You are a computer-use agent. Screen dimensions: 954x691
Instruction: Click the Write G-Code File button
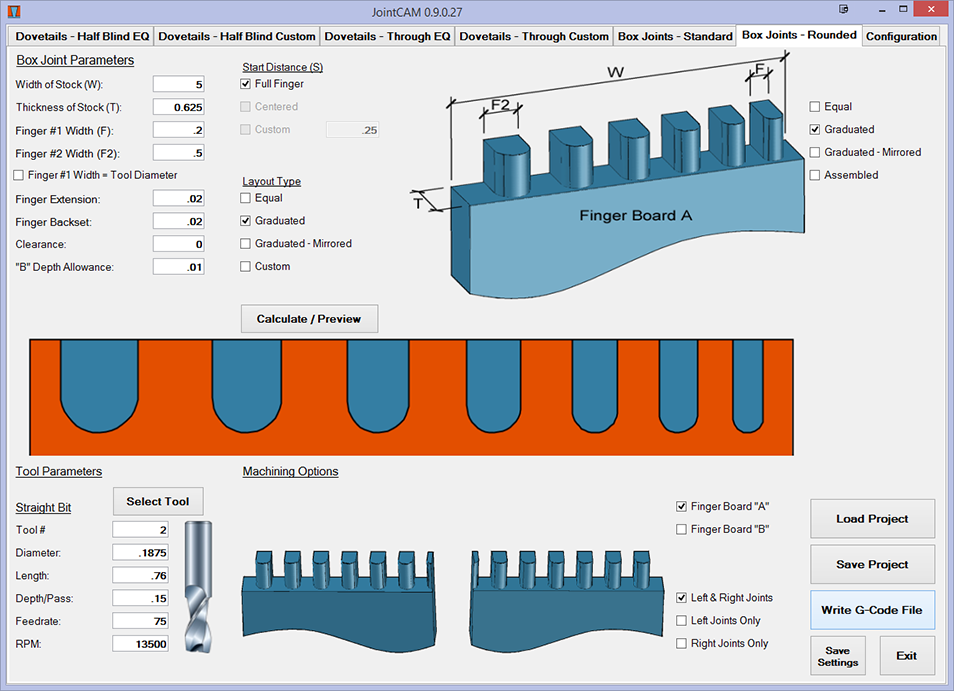point(872,610)
